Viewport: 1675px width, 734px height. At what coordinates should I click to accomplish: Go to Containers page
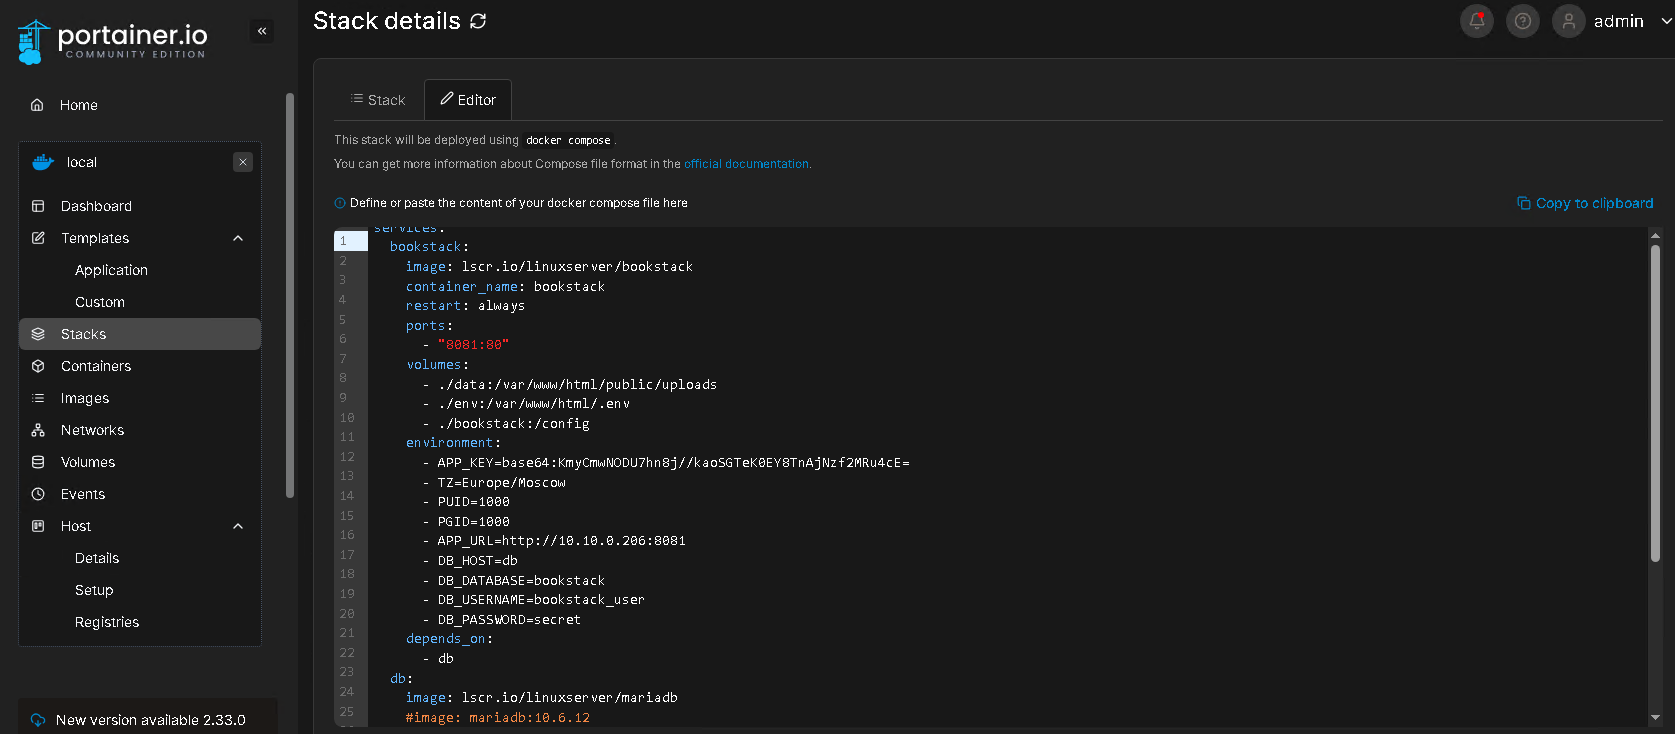click(x=96, y=366)
